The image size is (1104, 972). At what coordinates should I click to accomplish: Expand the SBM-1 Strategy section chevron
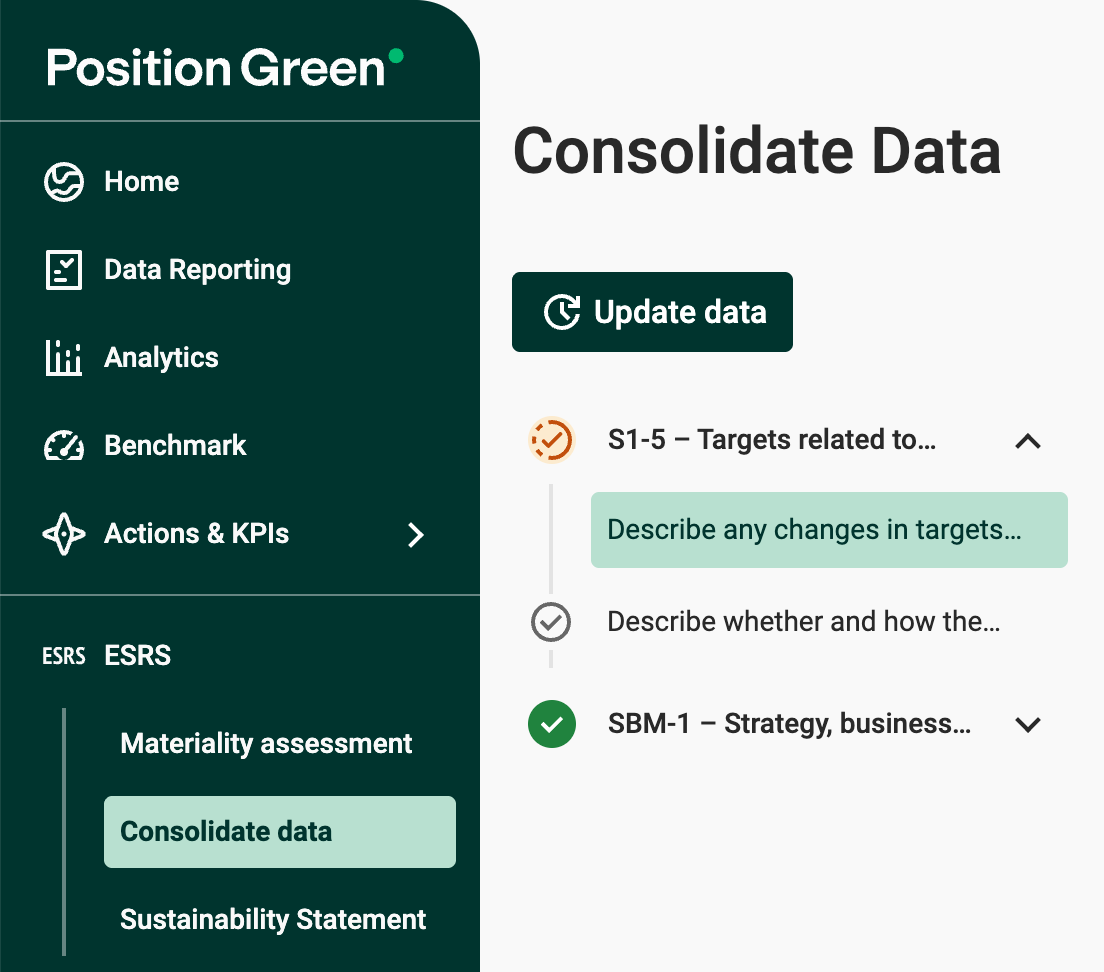pyautogui.click(x=1028, y=724)
